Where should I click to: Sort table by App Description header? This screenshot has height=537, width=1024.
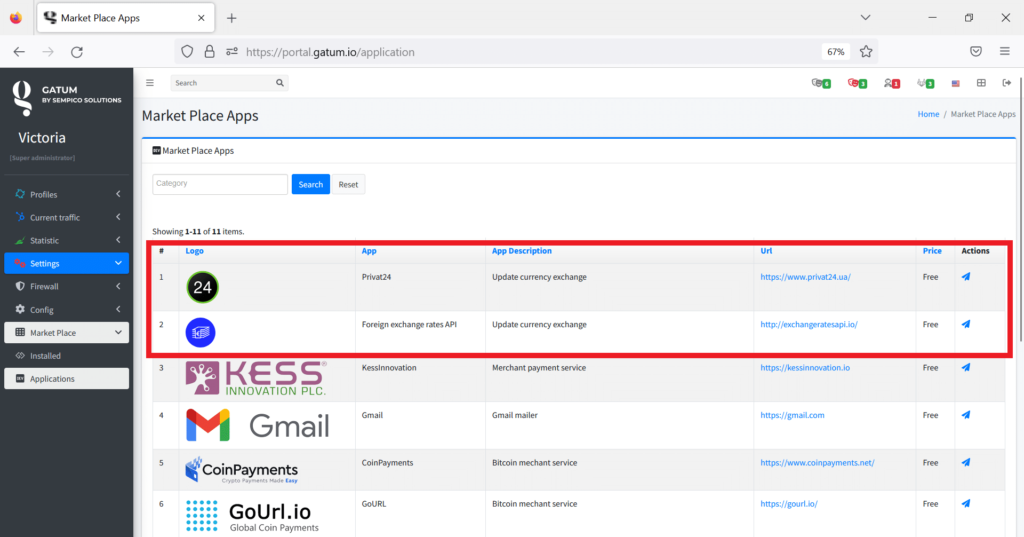click(x=522, y=251)
